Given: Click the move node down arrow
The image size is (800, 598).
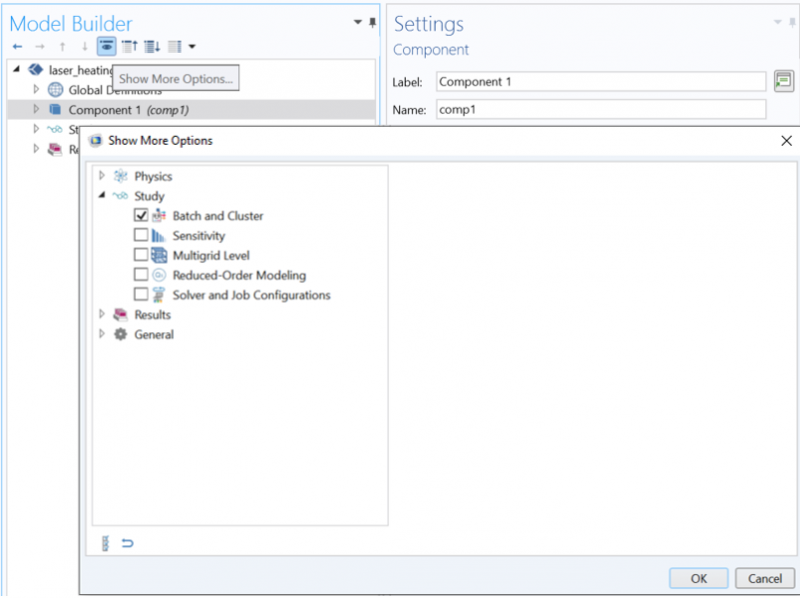Looking at the screenshot, I should [85, 46].
